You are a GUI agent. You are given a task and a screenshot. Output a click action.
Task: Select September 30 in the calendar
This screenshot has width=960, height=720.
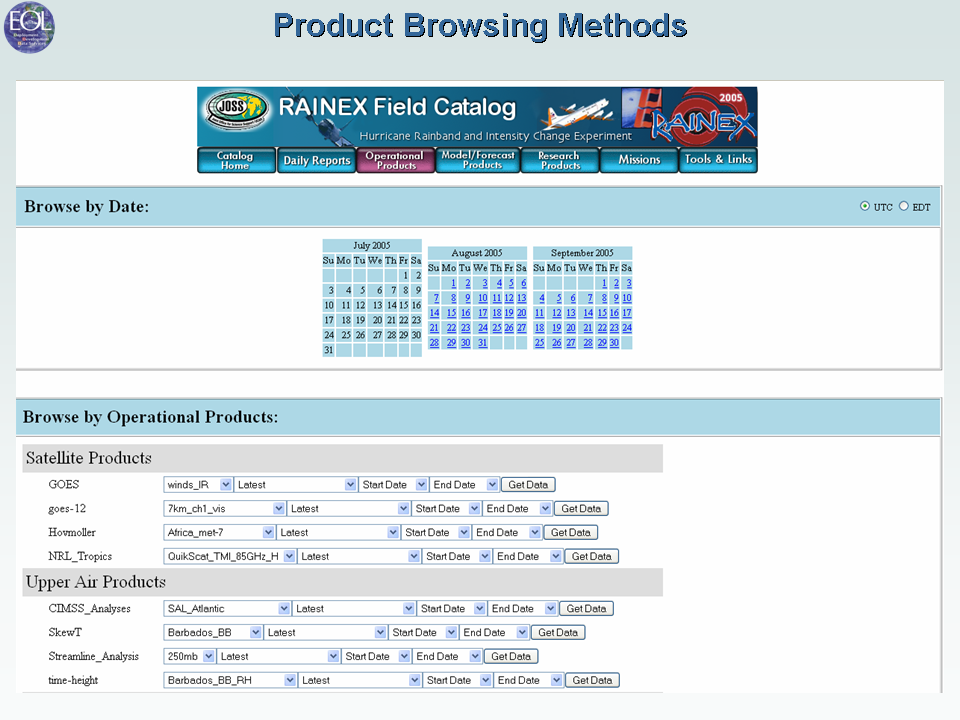click(614, 343)
